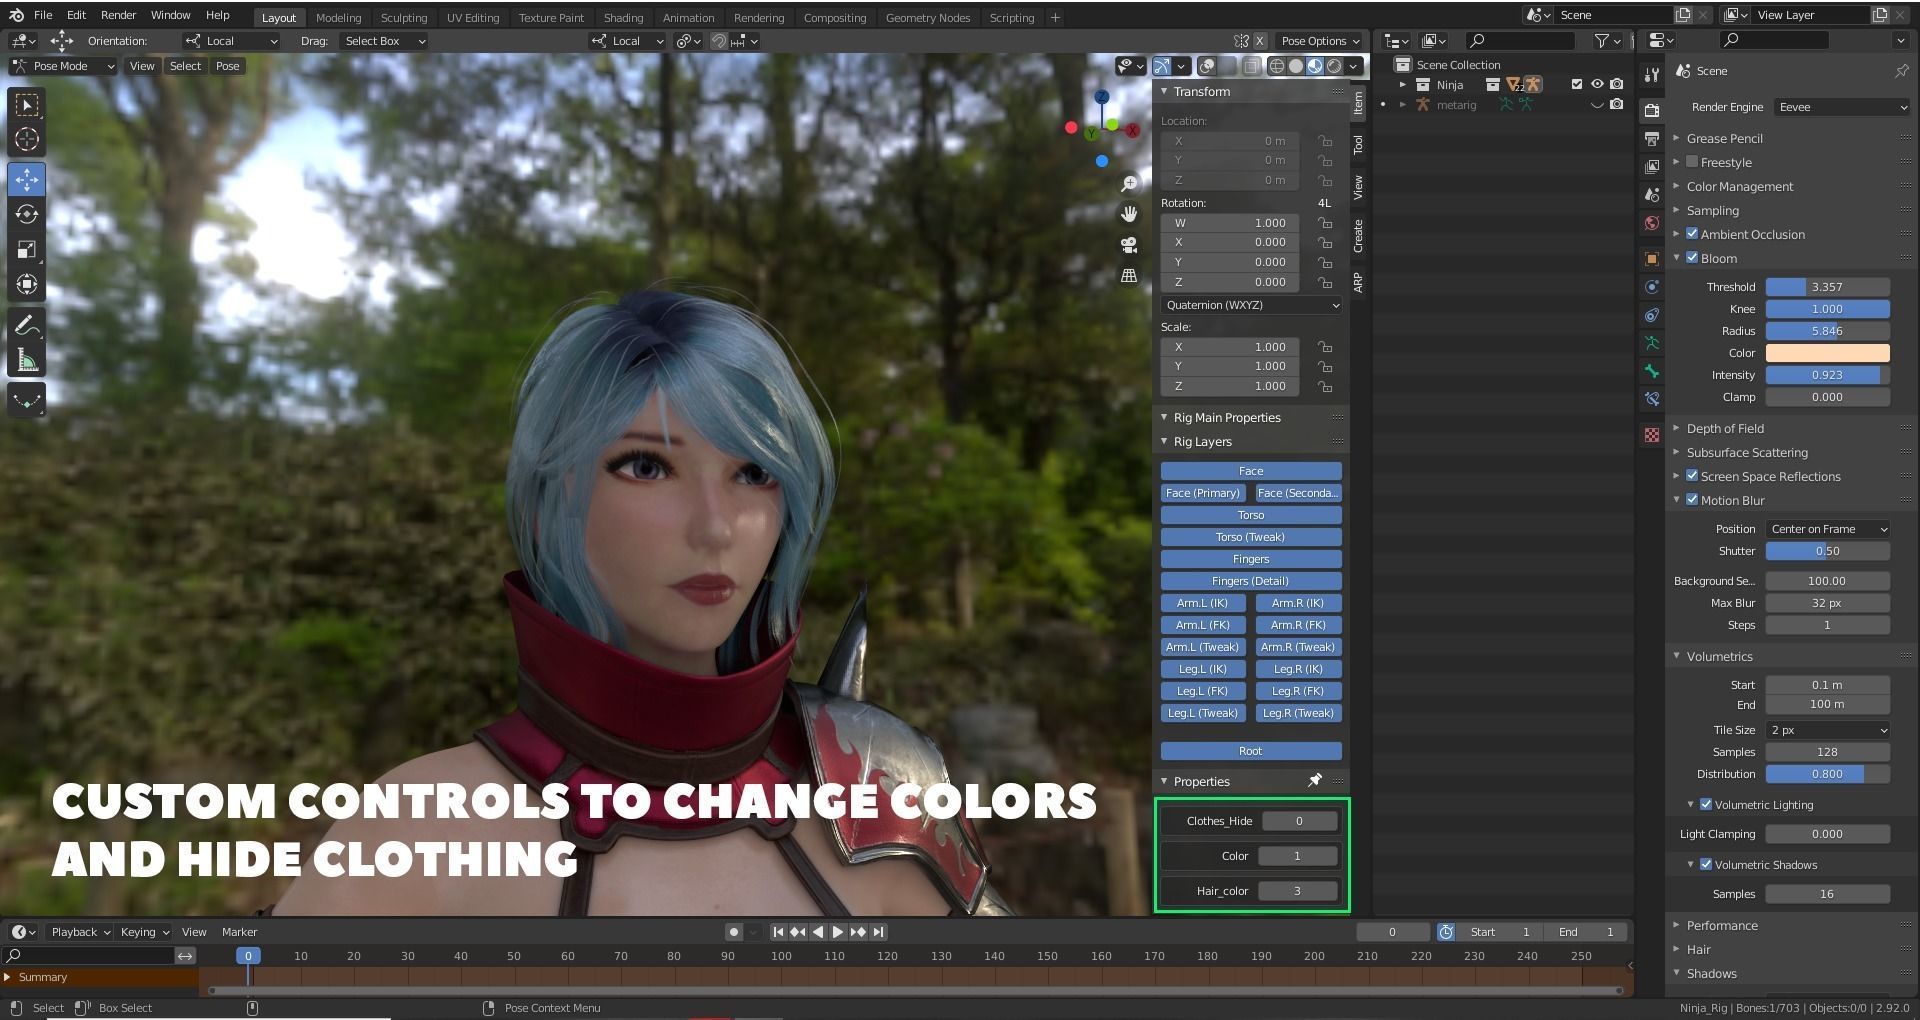1920x1020 pixels.
Task: Toggle the Fingers (Detail) rig layer
Action: coord(1251,581)
